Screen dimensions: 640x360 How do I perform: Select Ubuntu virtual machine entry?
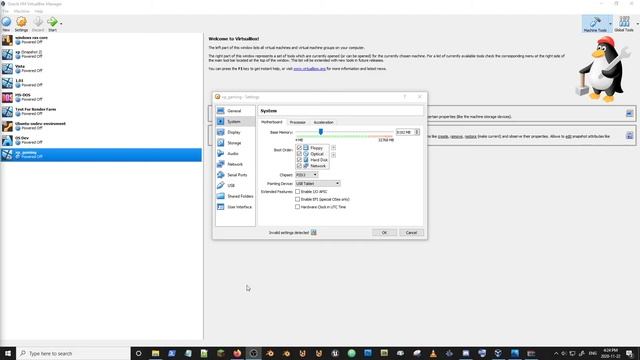pyautogui.click(x=101, y=126)
